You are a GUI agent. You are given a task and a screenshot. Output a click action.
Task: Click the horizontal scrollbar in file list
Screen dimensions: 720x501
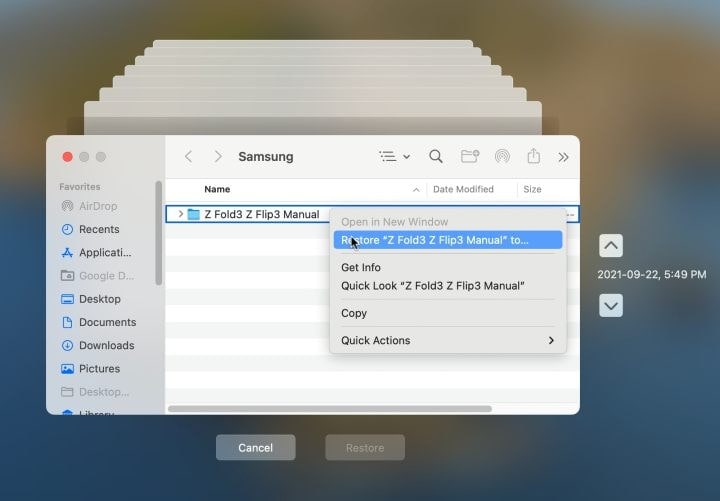pyautogui.click(x=330, y=409)
